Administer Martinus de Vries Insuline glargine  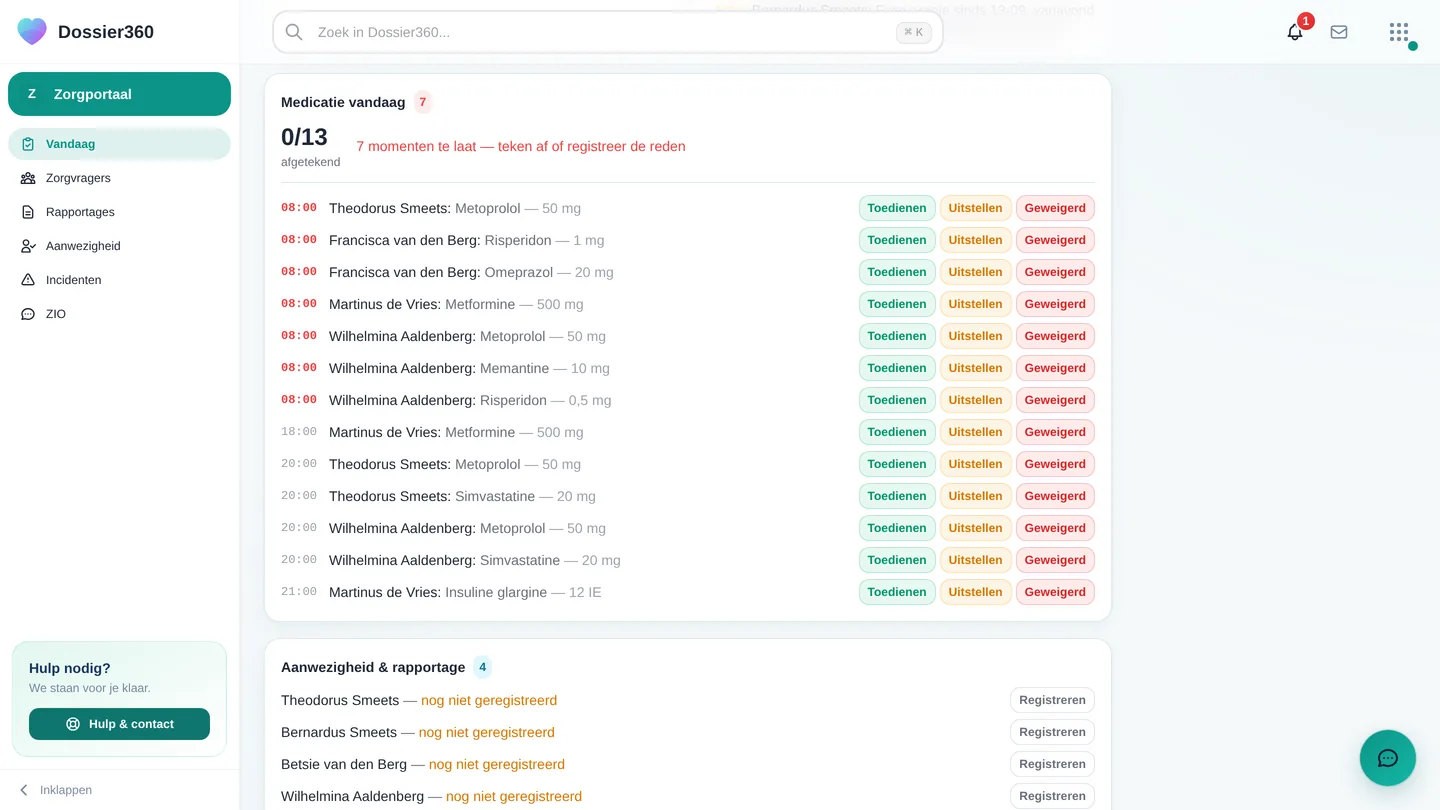click(897, 592)
